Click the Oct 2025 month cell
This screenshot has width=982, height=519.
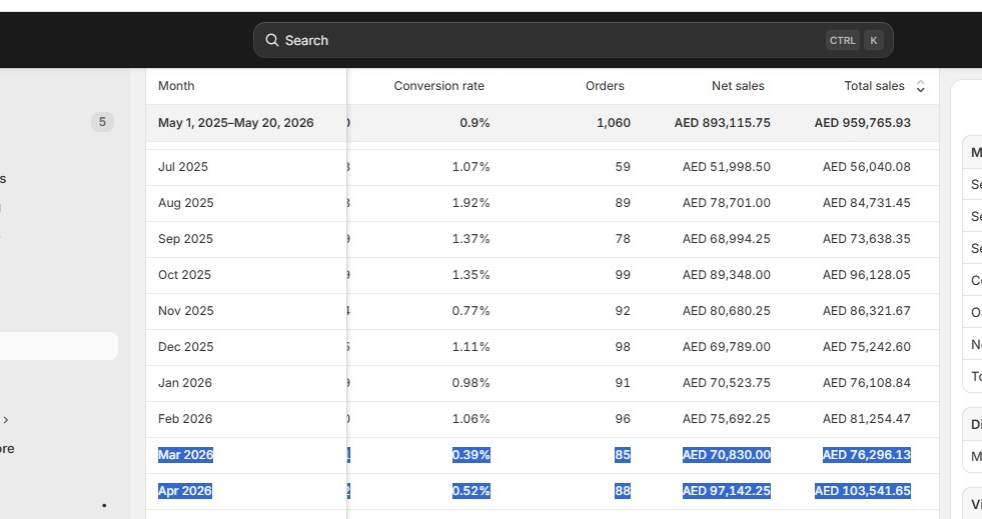tap(184, 275)
